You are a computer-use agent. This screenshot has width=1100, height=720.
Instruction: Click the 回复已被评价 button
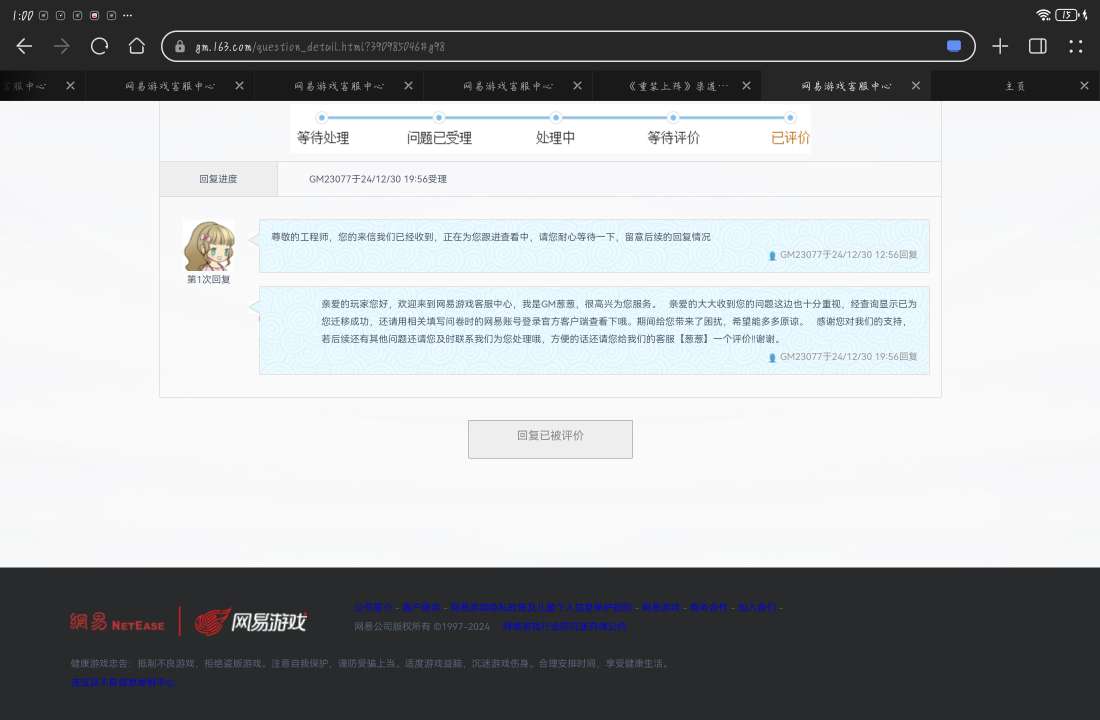point(550,438)
